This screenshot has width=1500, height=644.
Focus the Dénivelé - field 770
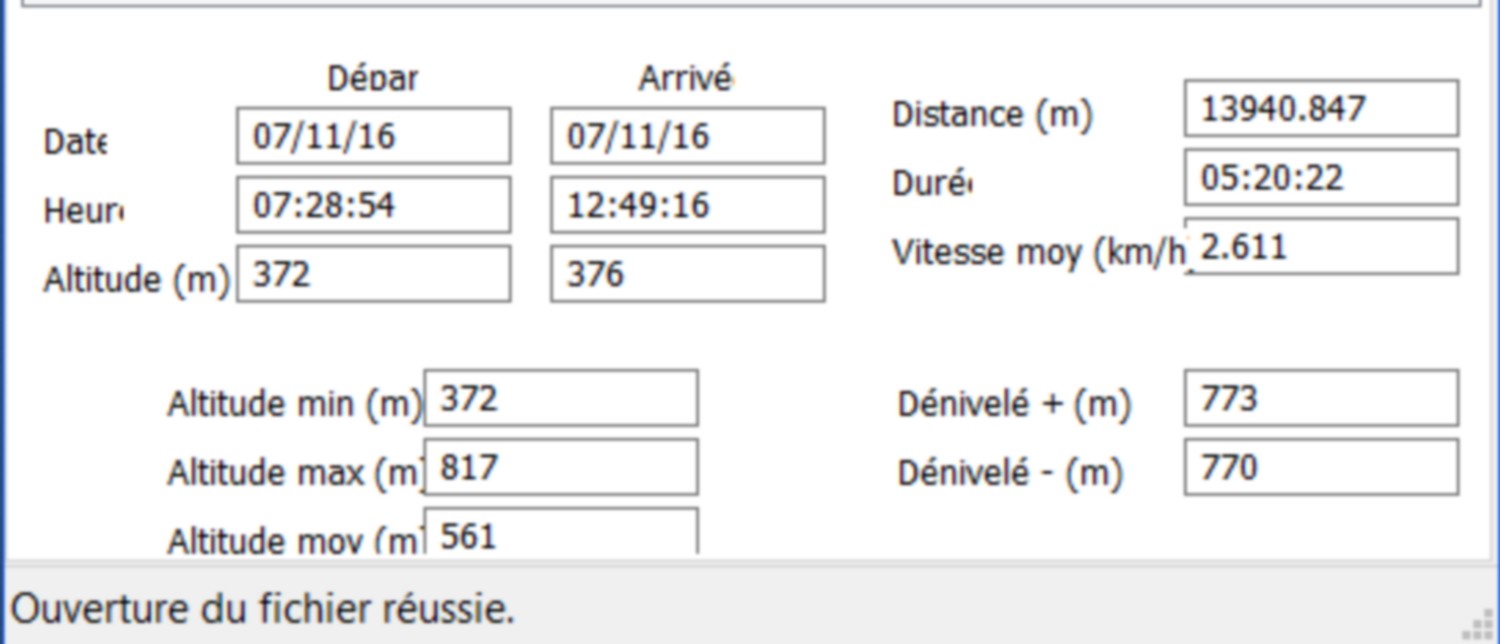coord(1322,467)
